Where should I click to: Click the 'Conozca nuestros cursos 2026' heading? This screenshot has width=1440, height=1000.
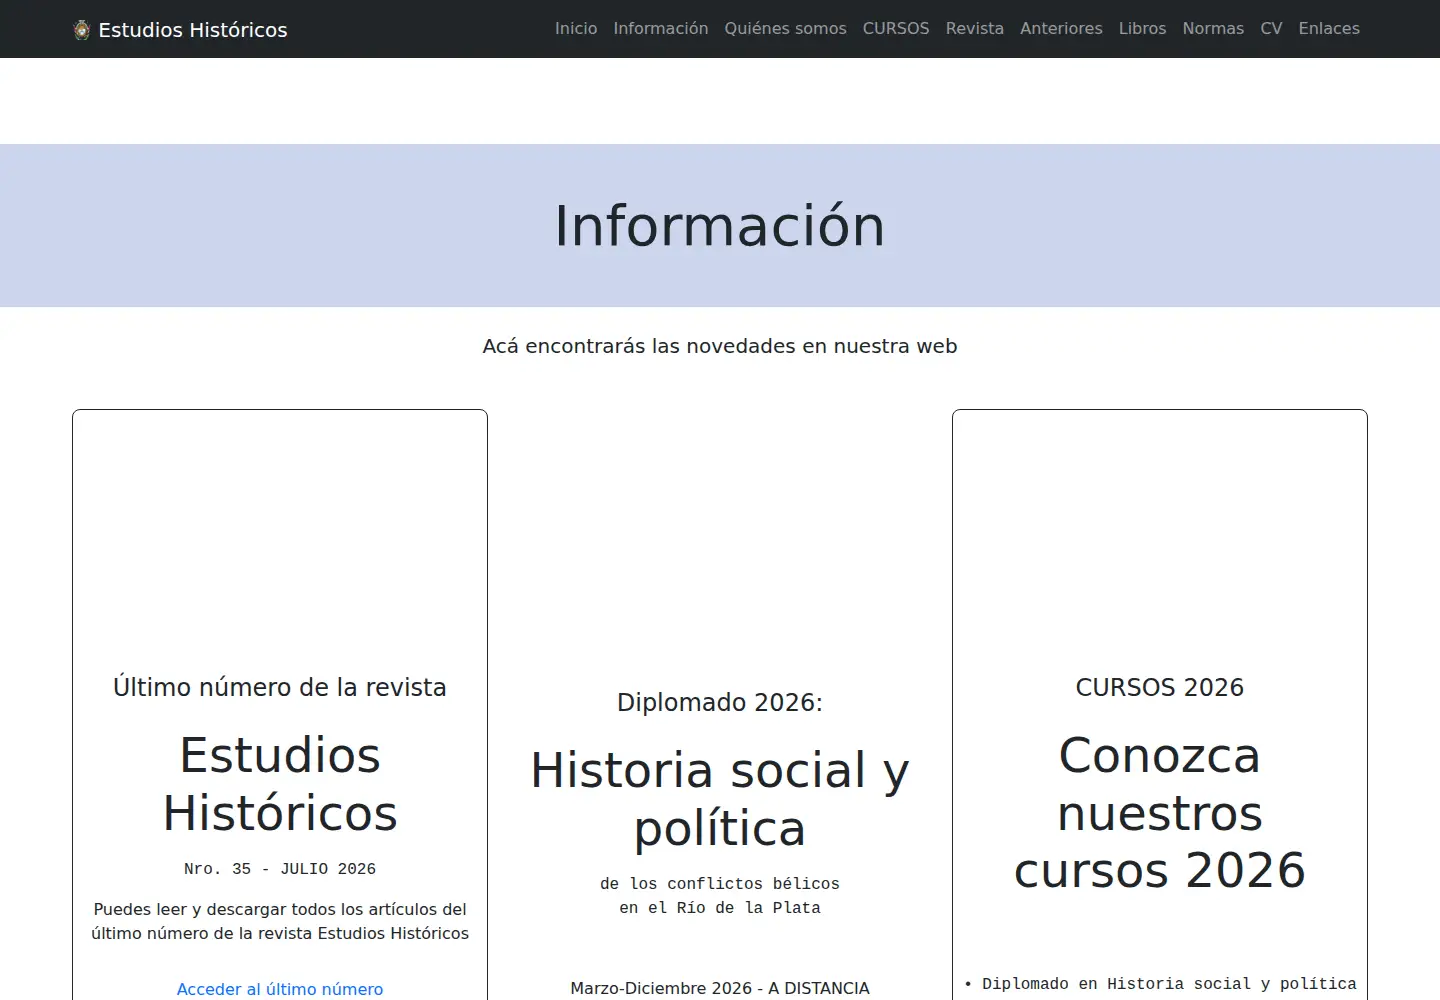pos(1160,812)
